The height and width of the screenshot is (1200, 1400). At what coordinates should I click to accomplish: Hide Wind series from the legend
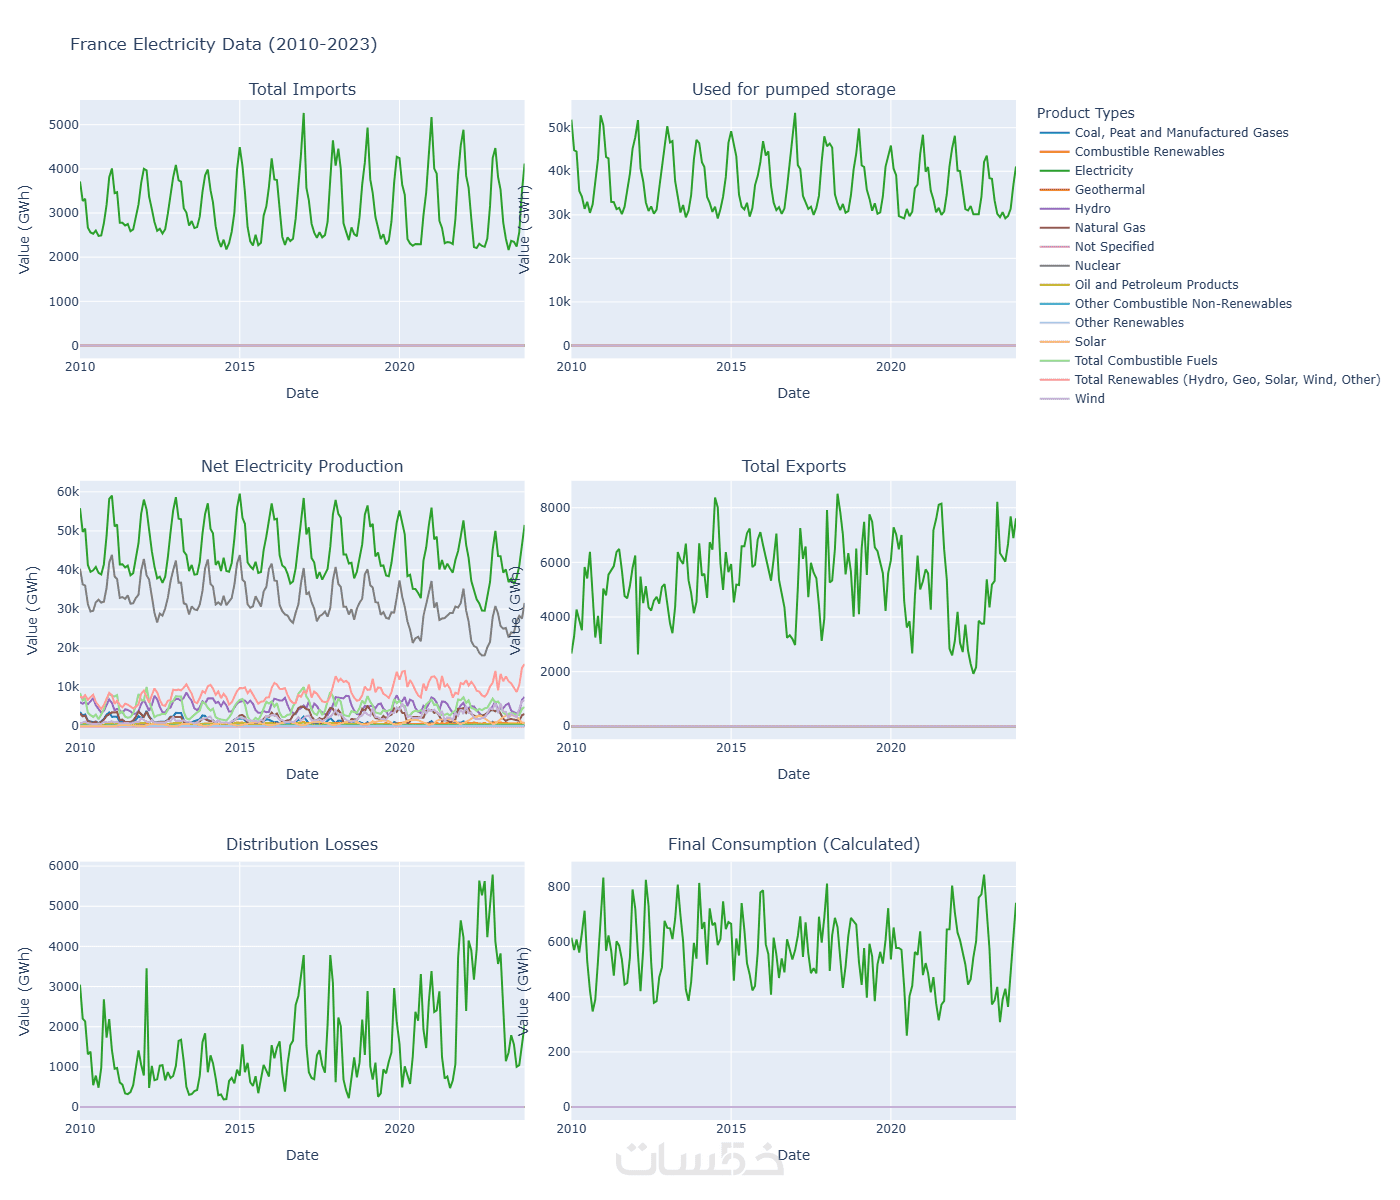click(1089, 399)
